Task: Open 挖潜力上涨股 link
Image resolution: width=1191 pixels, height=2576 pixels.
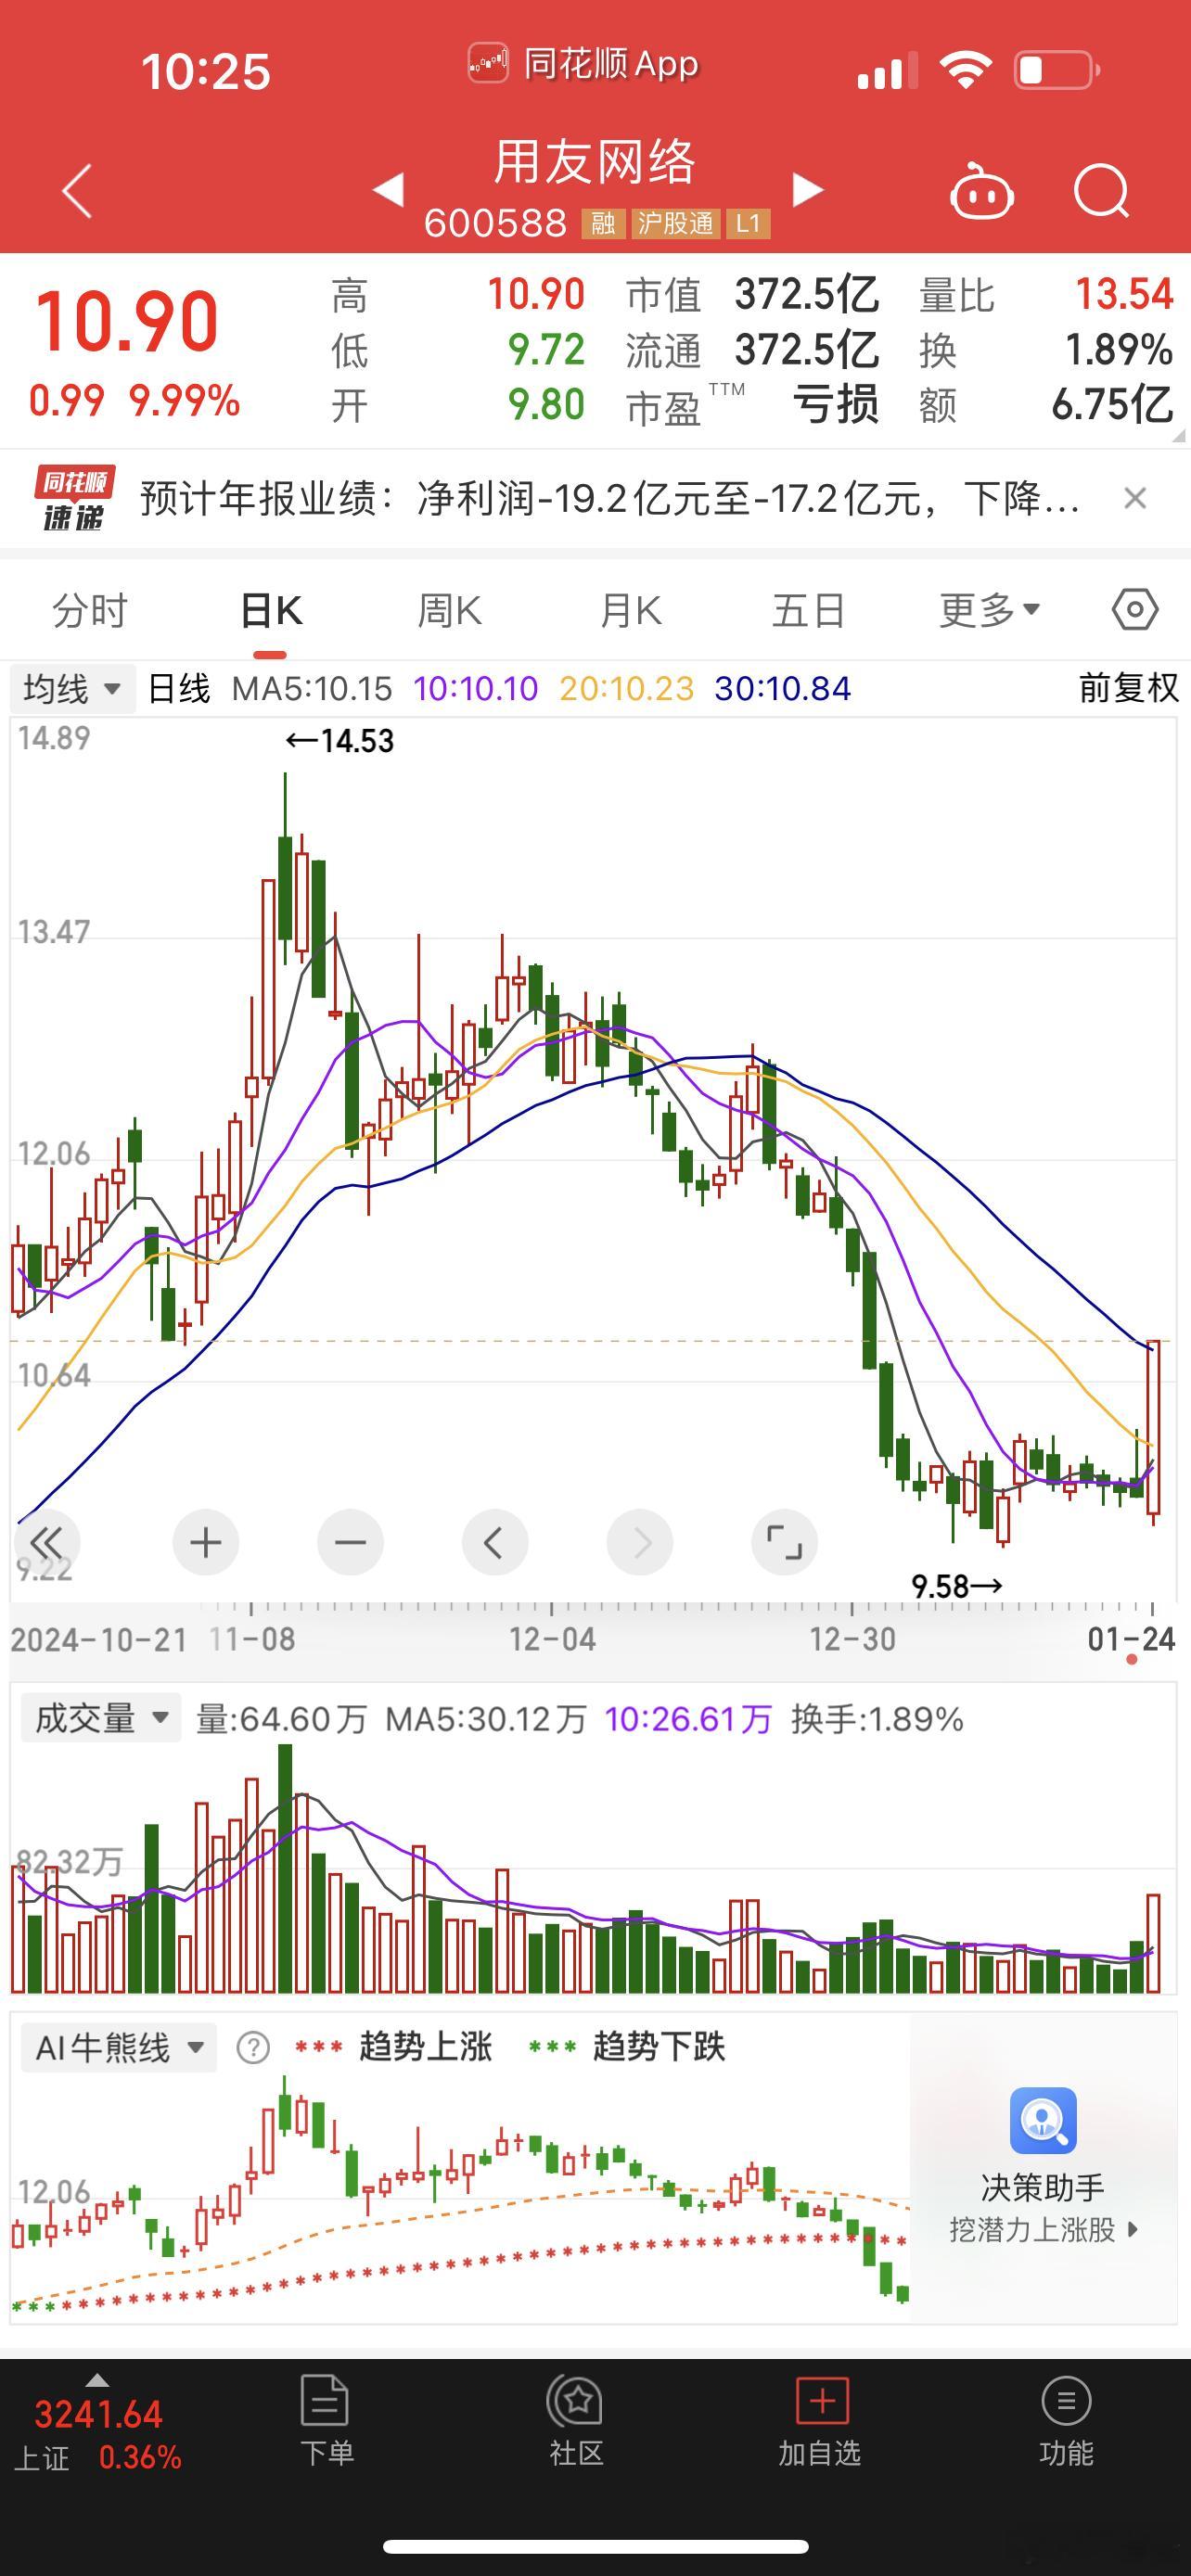Action: tap(1043, 2229)
